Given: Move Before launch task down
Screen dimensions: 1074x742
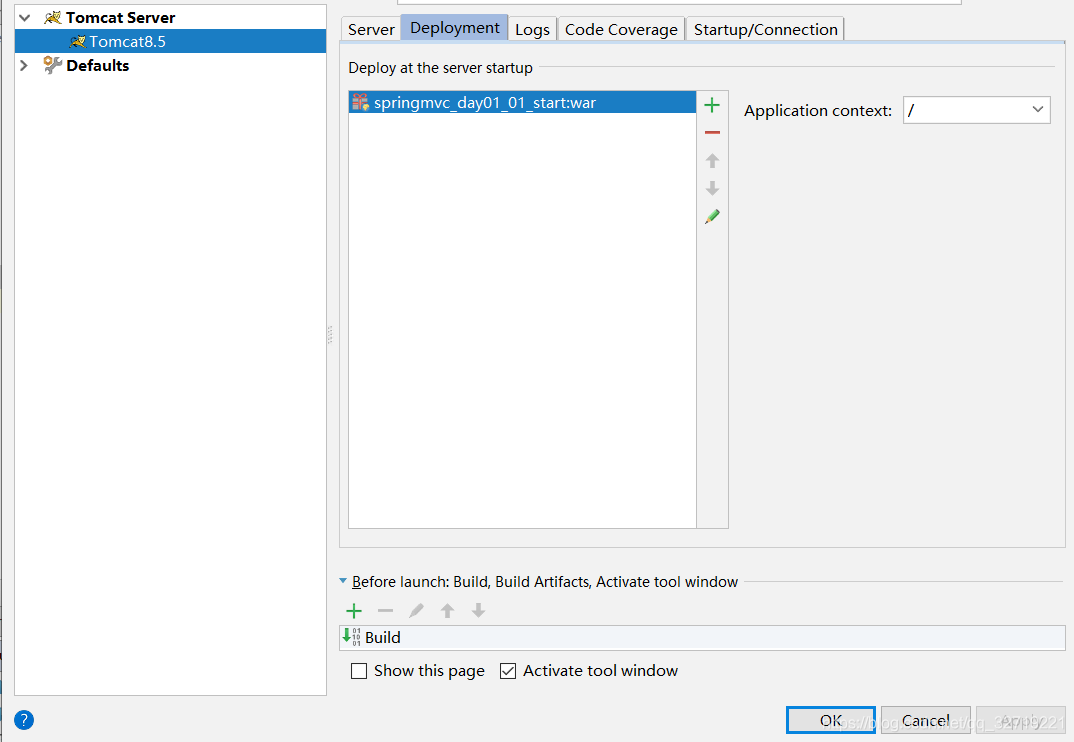Looking at the screenshot, I should click(478, 610).
